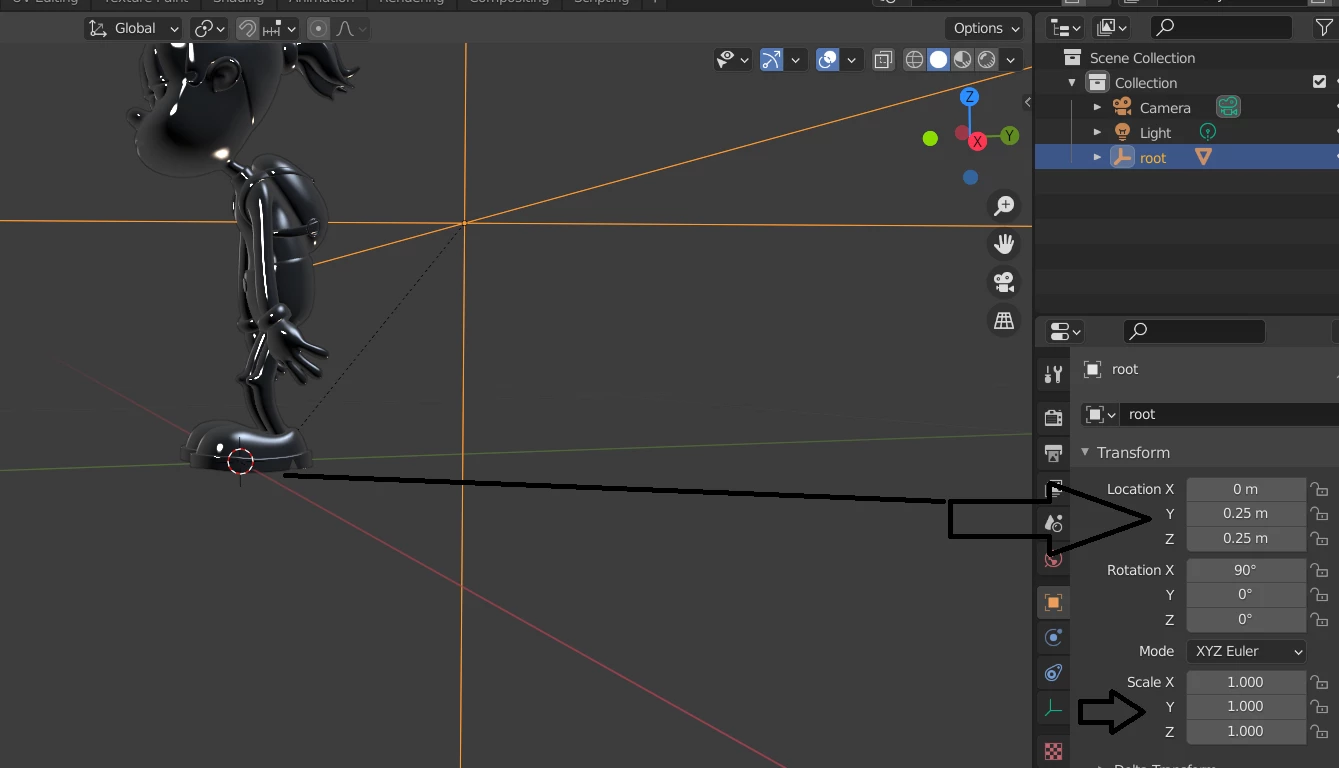This screenshot has height=768, width=1339.
Task: Open the browse object dropdown beside root
Action: [1100, 414]
